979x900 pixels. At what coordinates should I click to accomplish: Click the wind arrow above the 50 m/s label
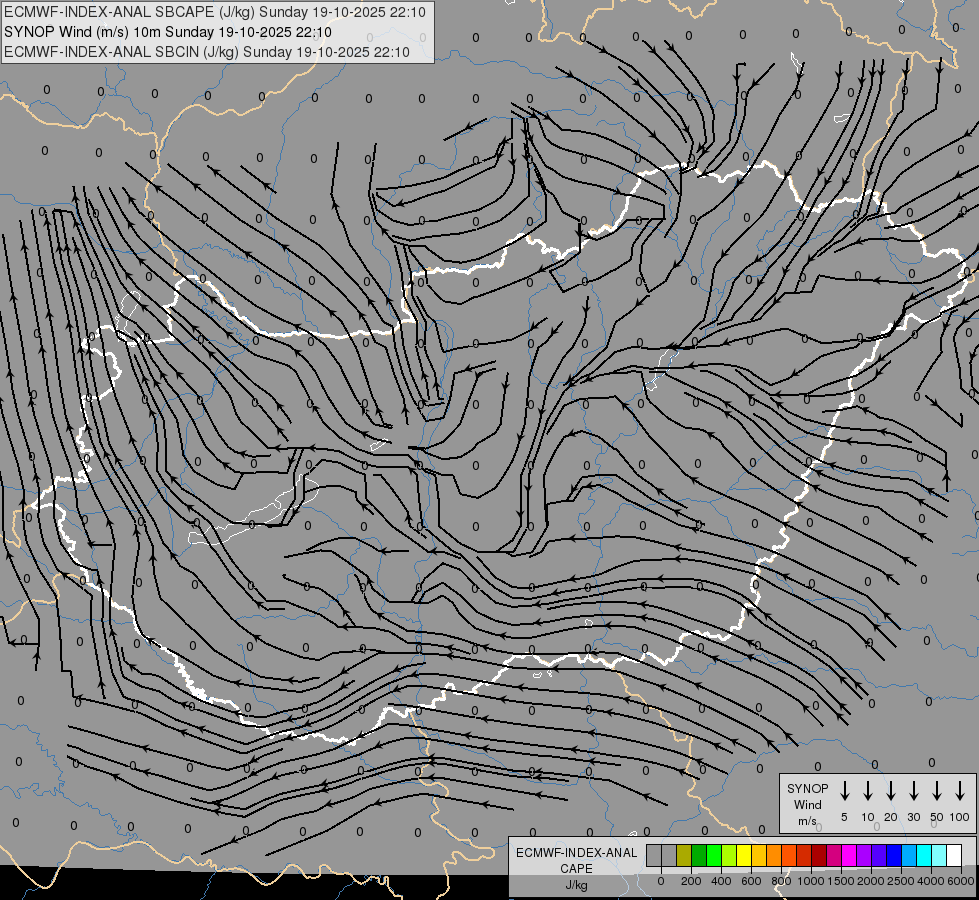(x=937, y=791)
